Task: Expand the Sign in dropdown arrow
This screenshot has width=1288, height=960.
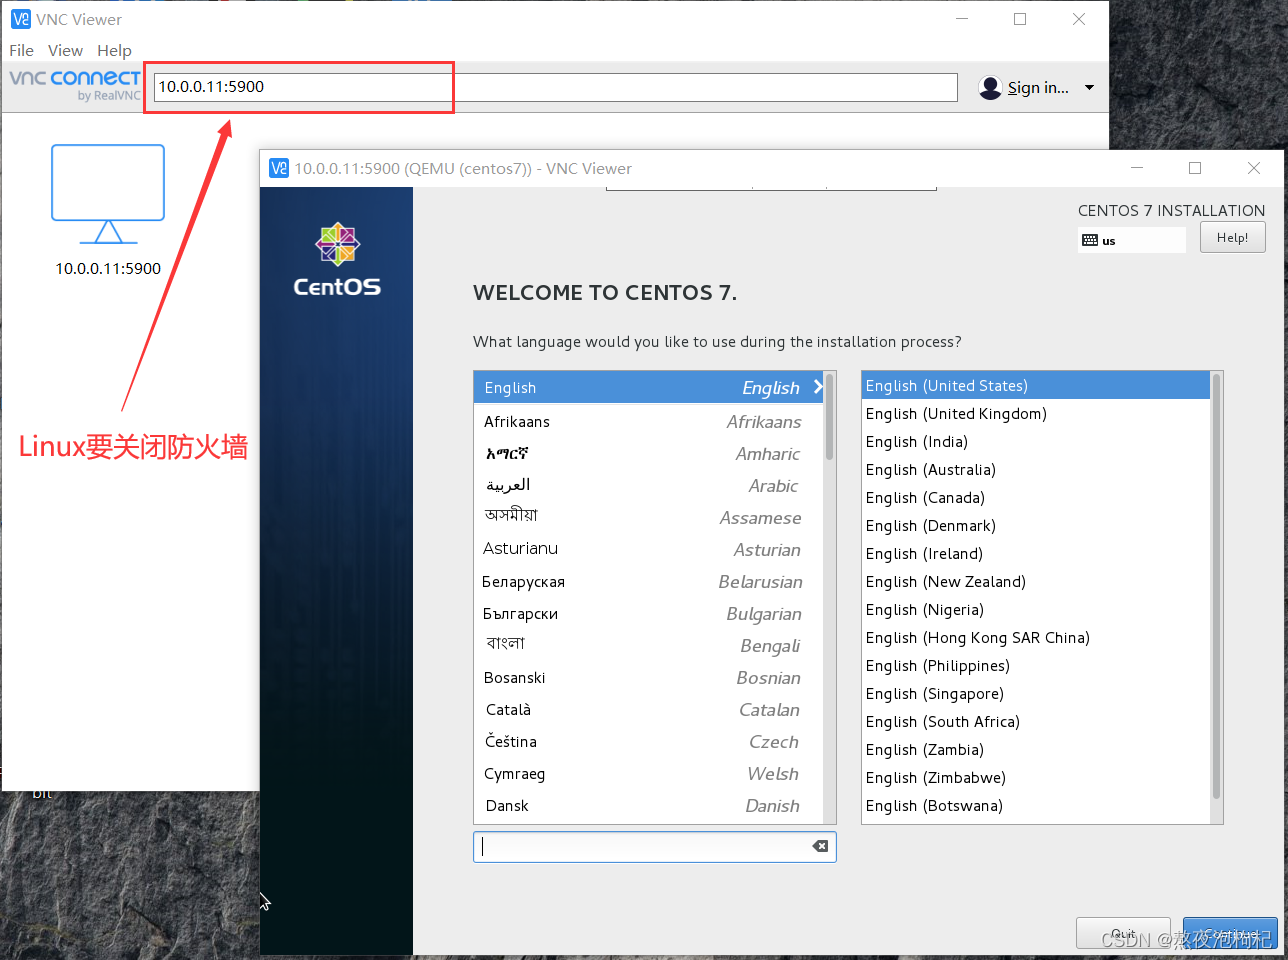Action: point(1089,88)
